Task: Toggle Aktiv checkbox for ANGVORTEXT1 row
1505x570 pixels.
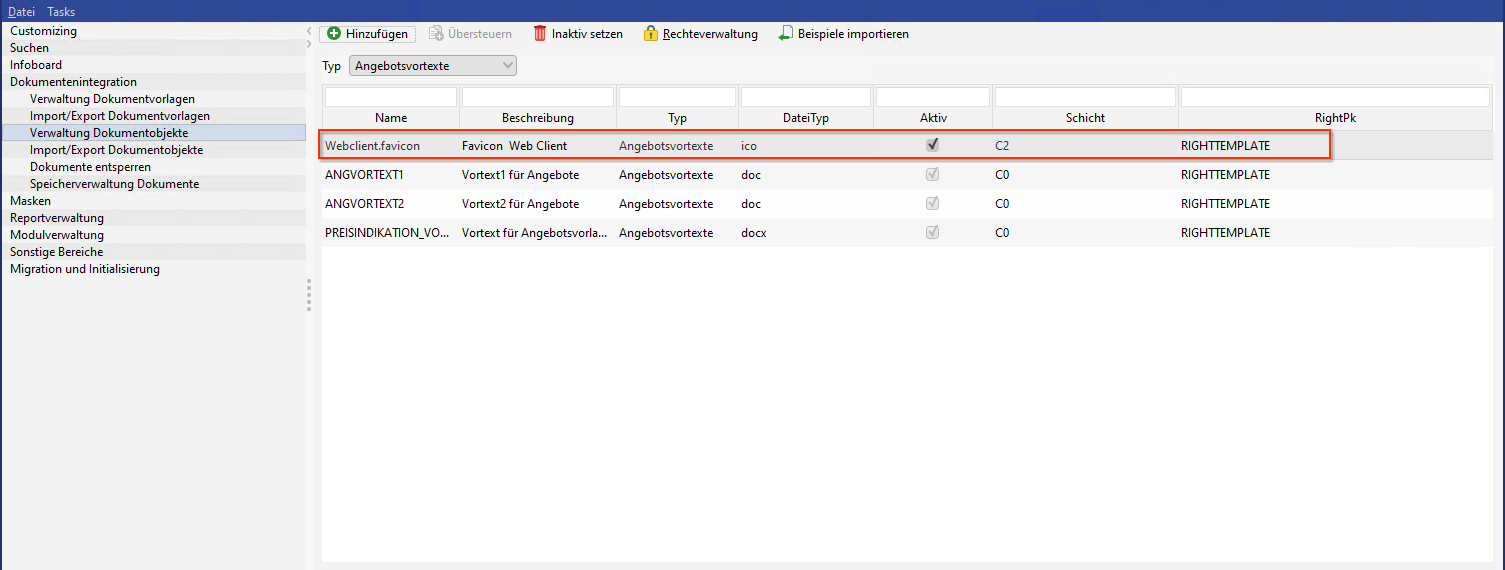Action: pos(933,175)
